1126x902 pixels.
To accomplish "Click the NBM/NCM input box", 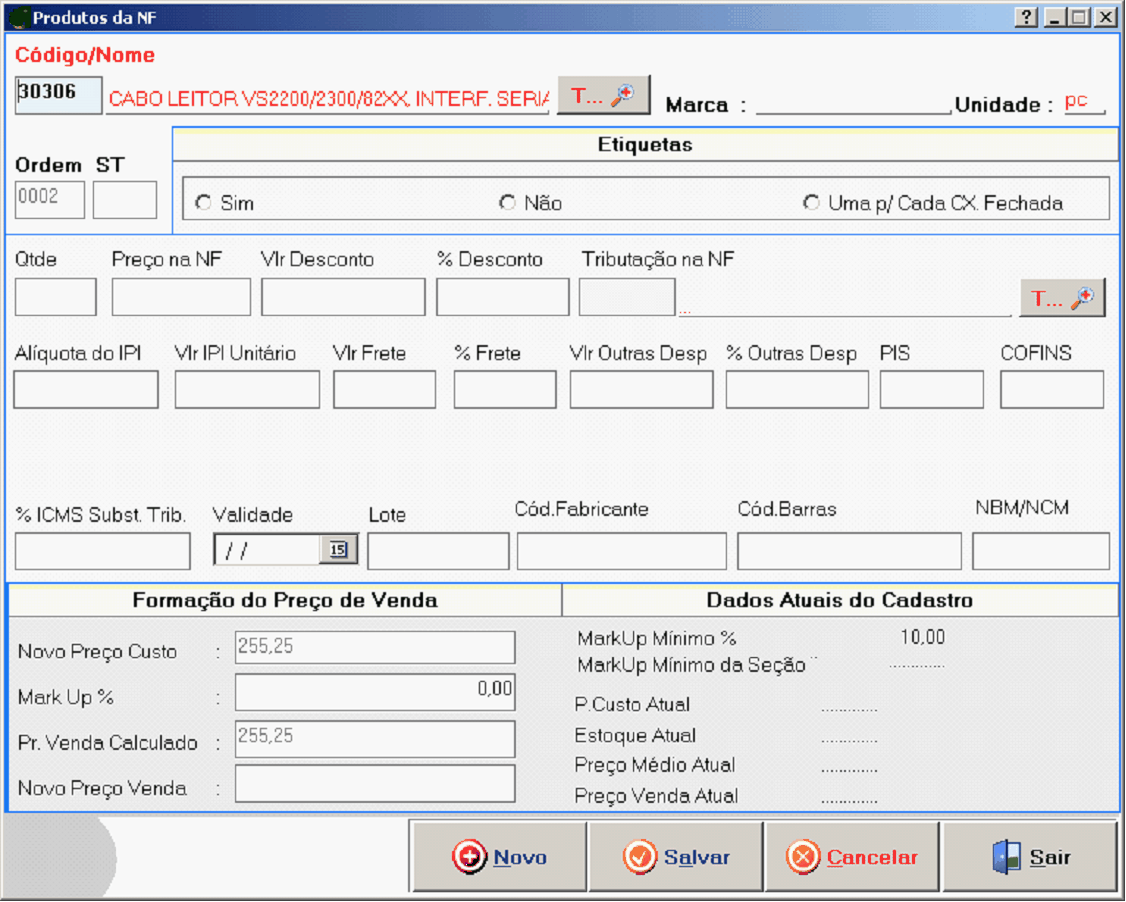I will coord(1040,551).
